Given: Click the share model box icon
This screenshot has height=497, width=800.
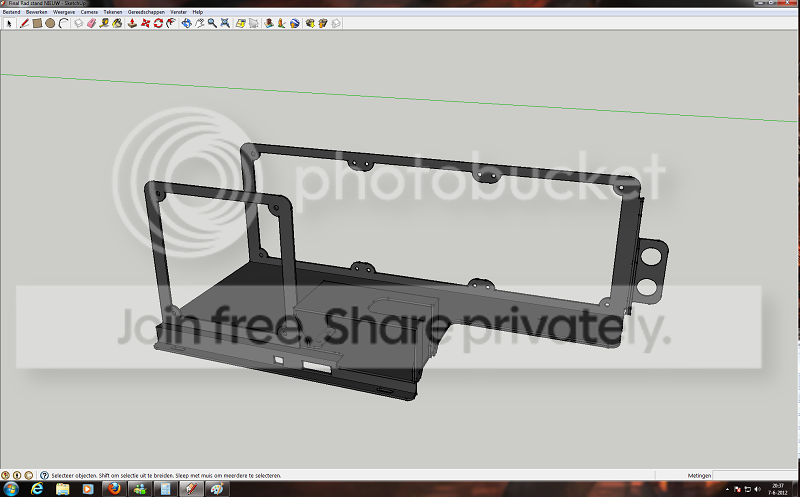Looking at the screenshot, I should point(323,23).
